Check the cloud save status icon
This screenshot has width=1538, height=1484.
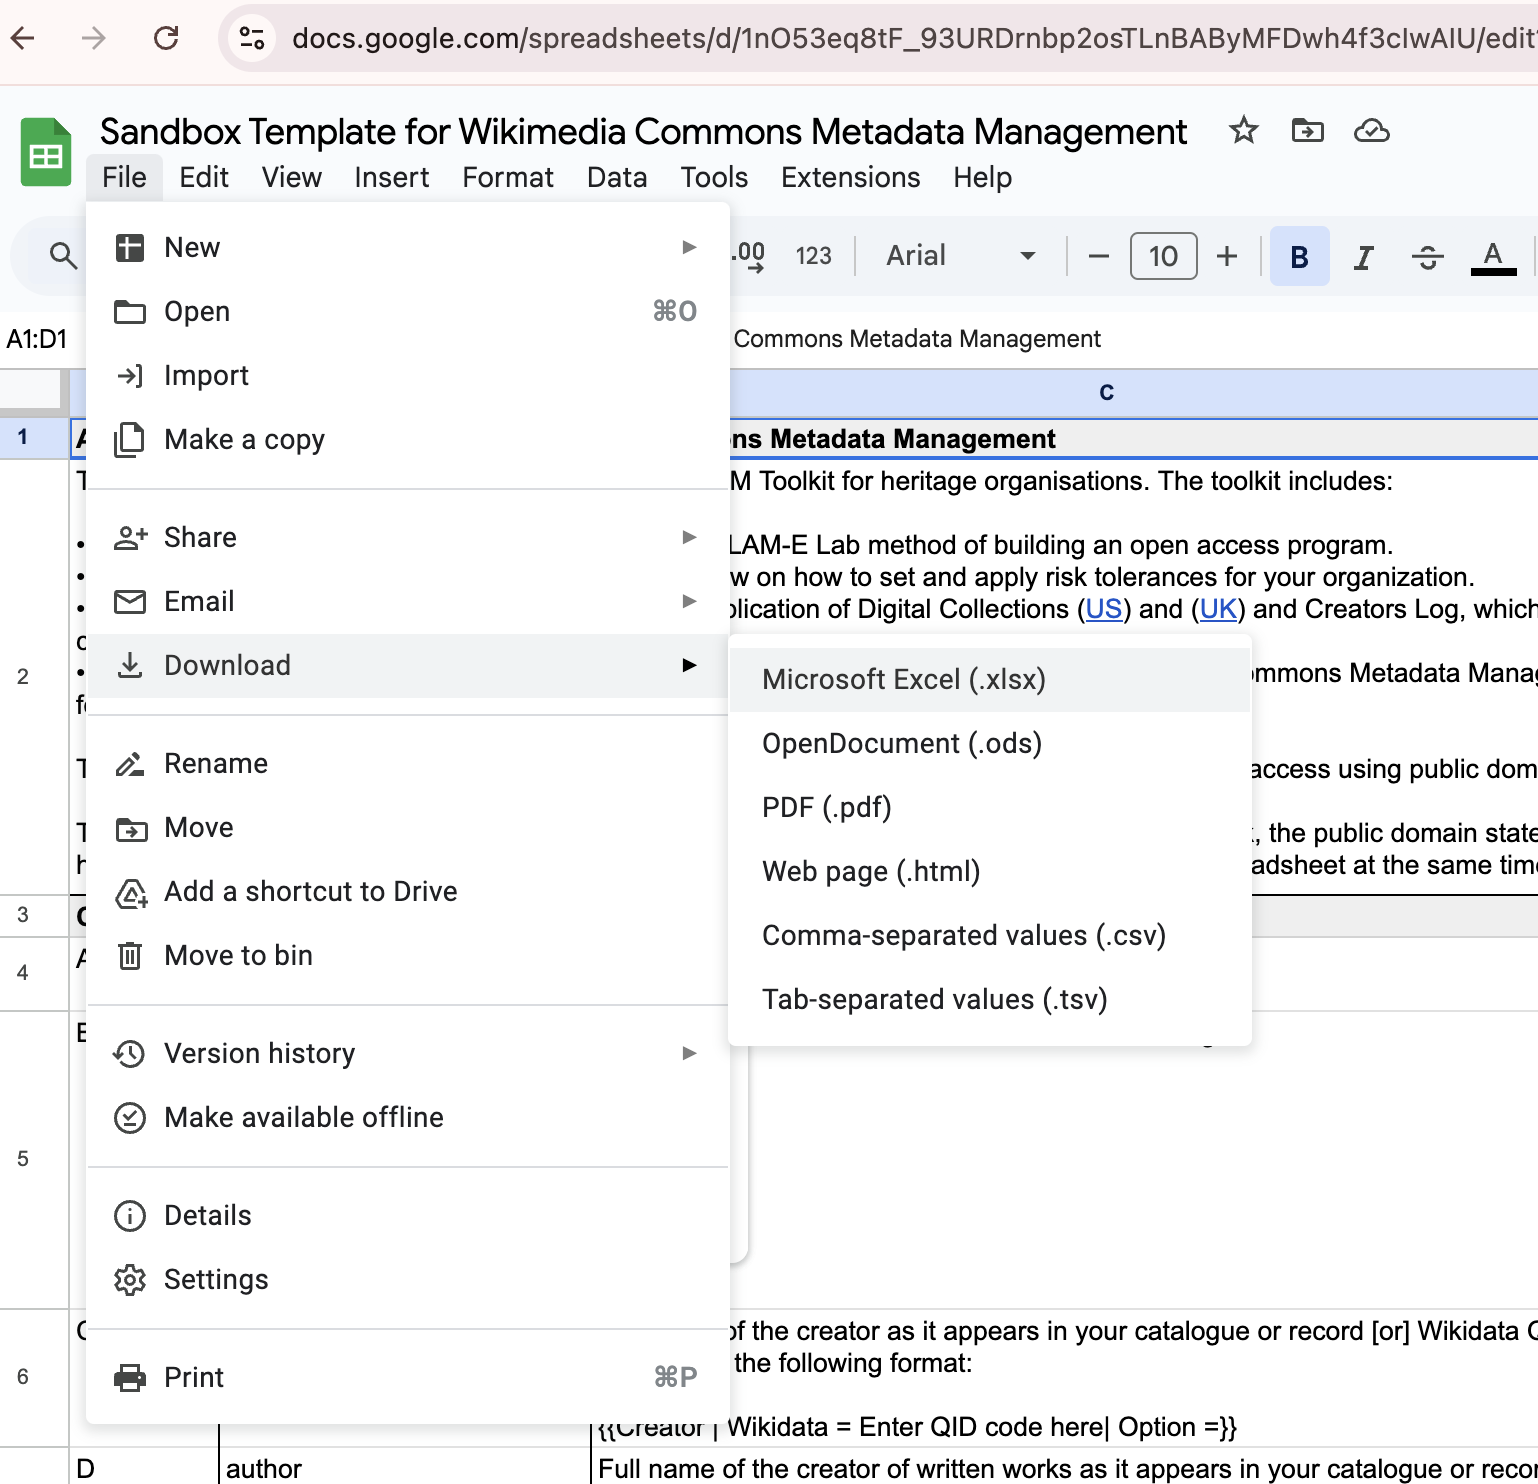coord(1371,130)
